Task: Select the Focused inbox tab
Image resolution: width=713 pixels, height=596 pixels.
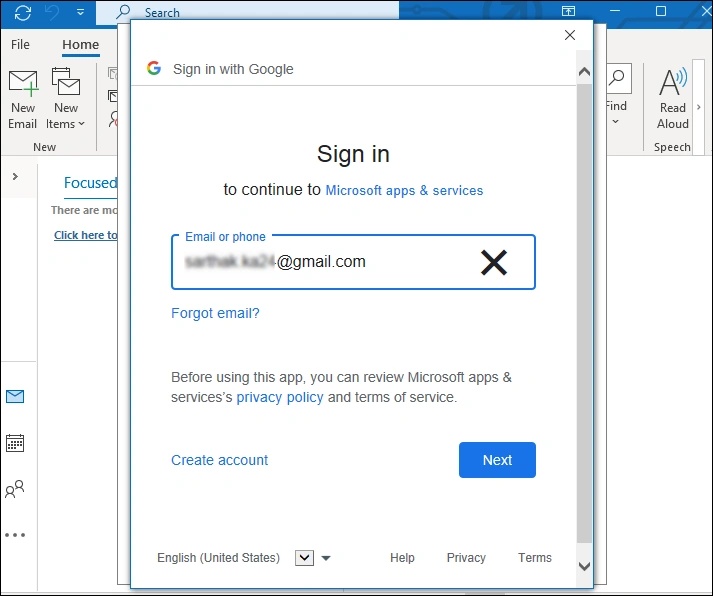Action: click(90, 183)
